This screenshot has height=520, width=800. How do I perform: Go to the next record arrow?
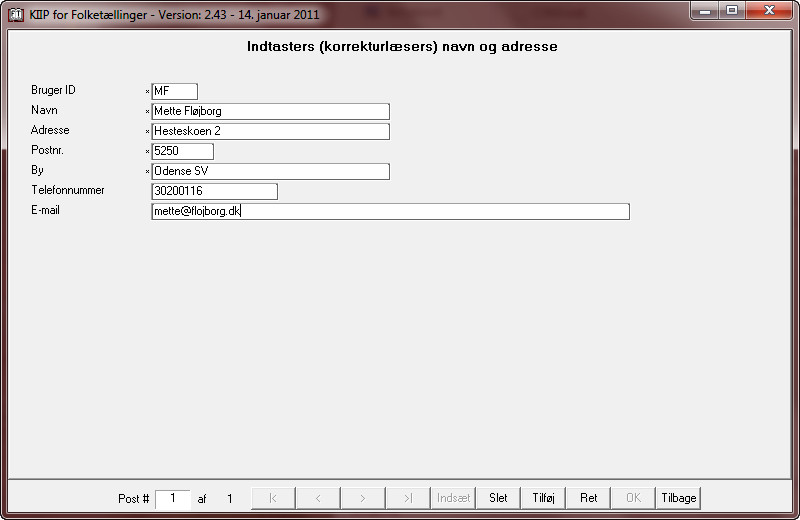[x=363, y=498]
